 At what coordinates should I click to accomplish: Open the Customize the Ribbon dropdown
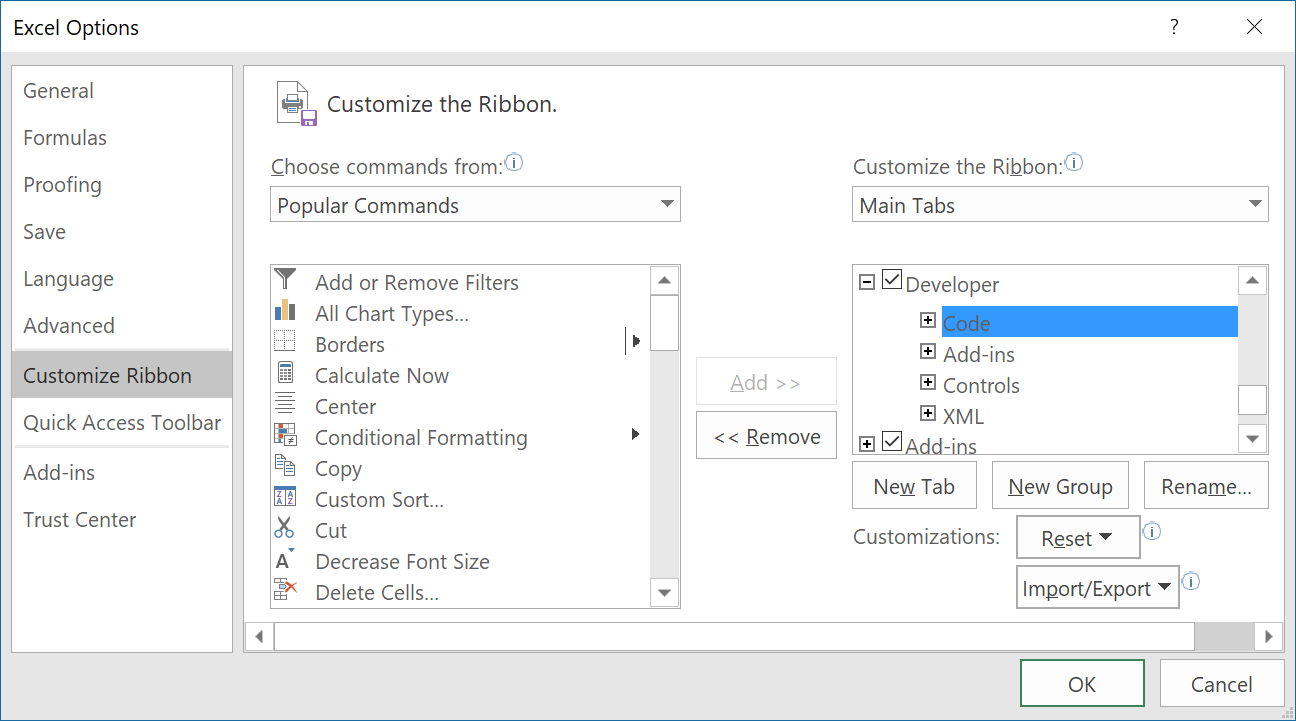(x=1060, y=205)
